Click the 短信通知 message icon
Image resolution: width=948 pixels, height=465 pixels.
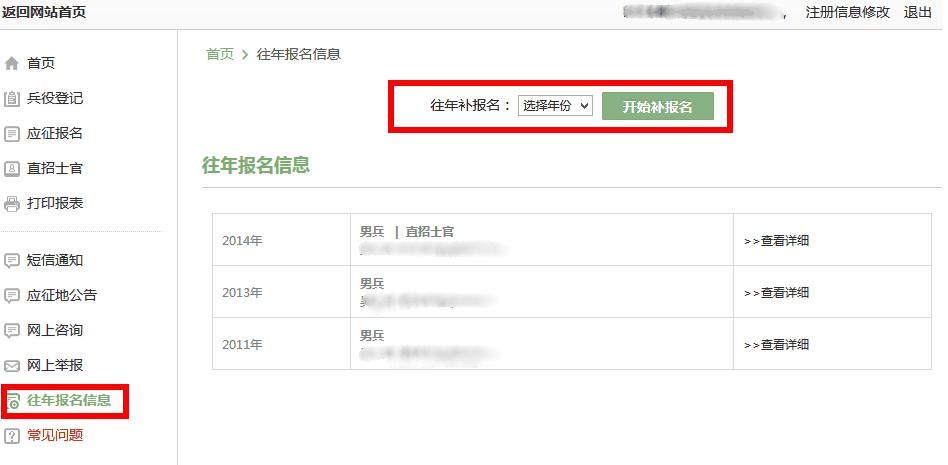[x=12, y=261]
